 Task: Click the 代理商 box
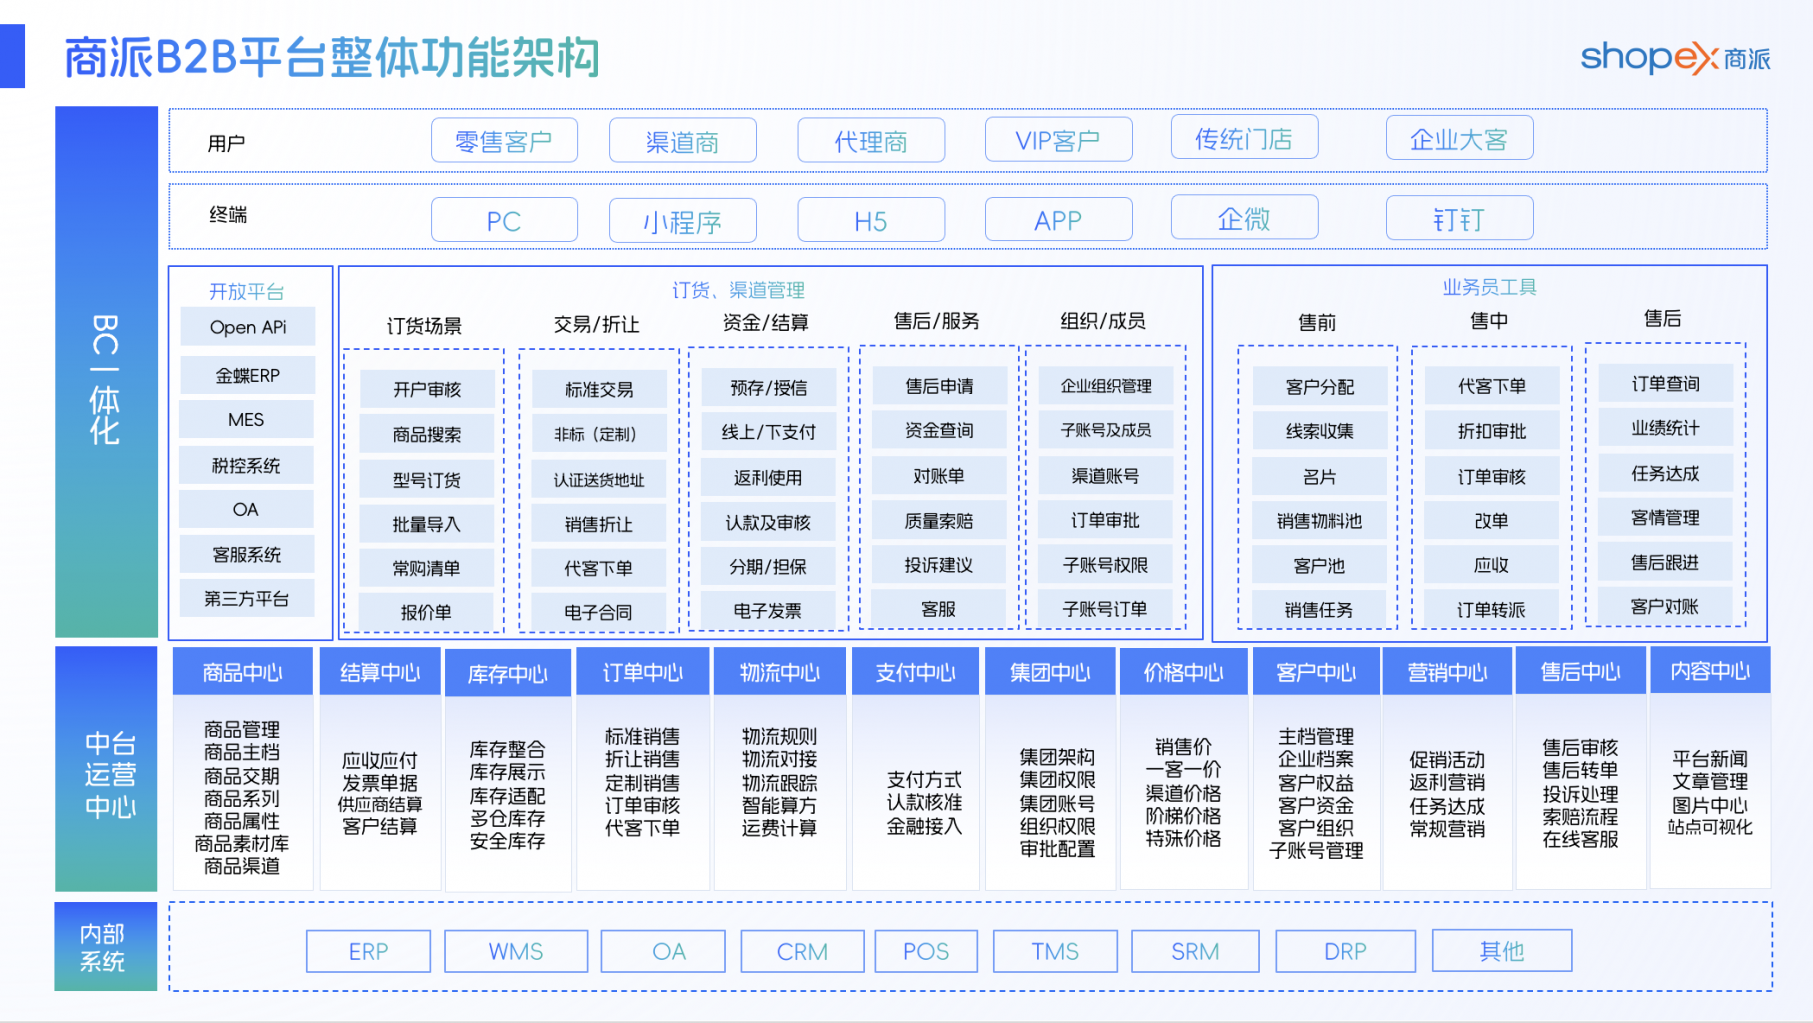coord(871,140)
